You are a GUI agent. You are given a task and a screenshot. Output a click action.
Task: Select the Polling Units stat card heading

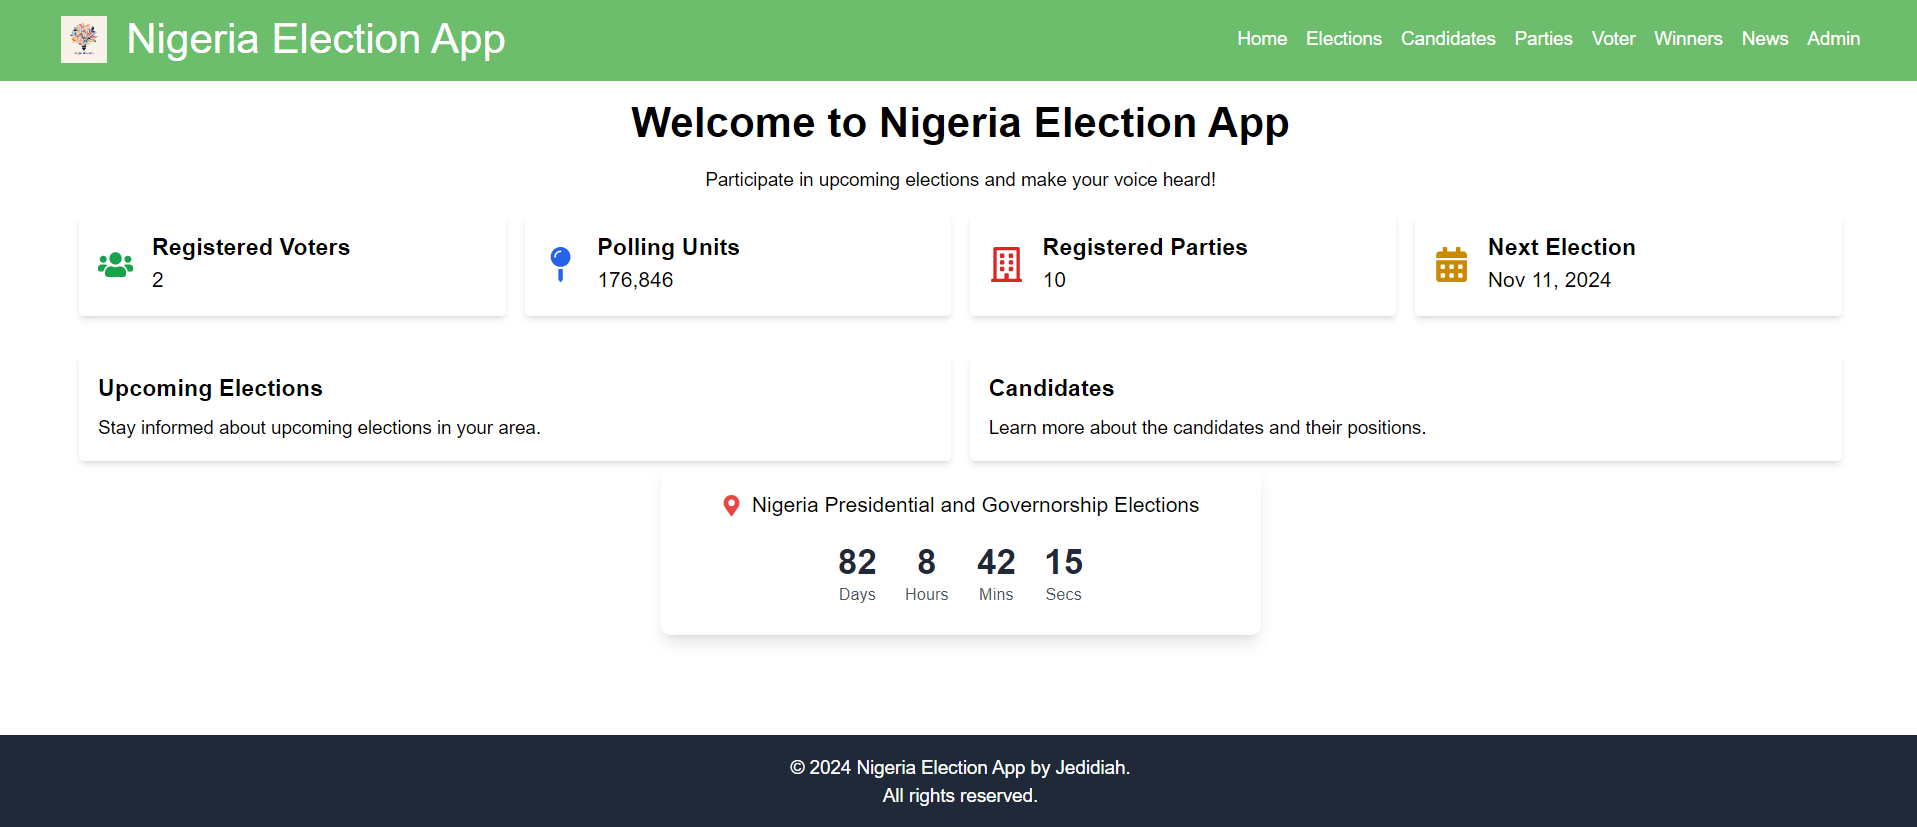669,247
